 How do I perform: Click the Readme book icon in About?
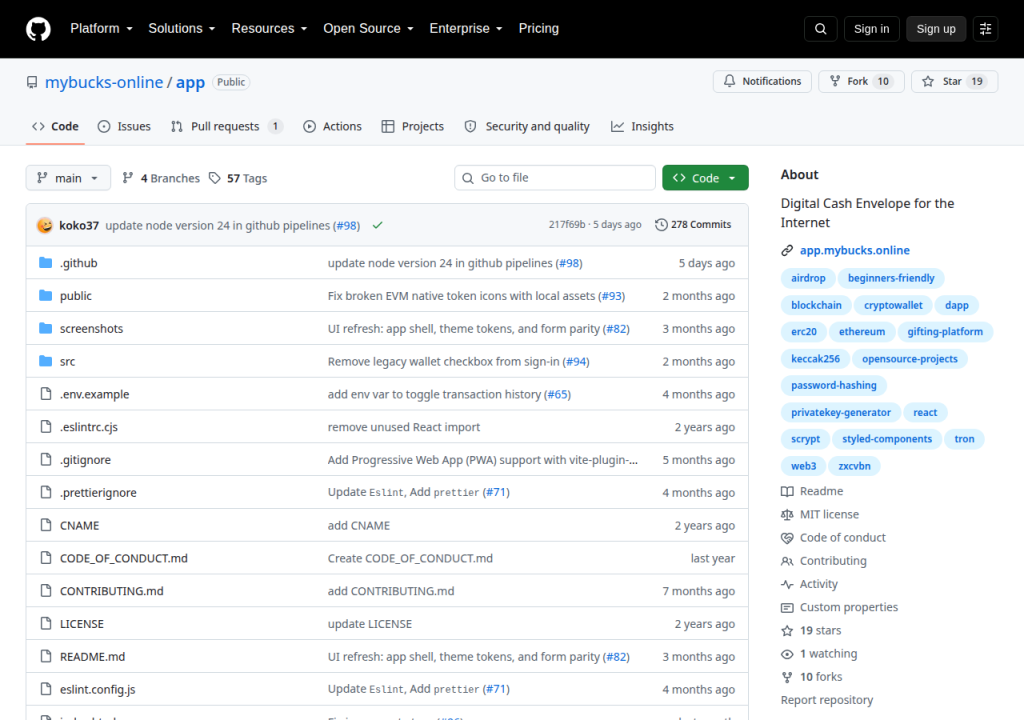pyautogui.click(x=787, y=491)
